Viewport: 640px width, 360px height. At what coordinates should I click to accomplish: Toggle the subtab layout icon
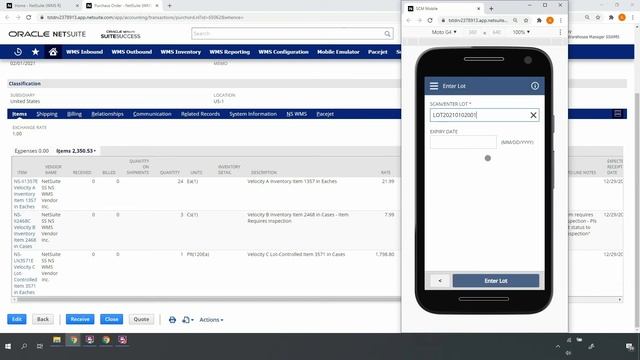pos(618,114)
